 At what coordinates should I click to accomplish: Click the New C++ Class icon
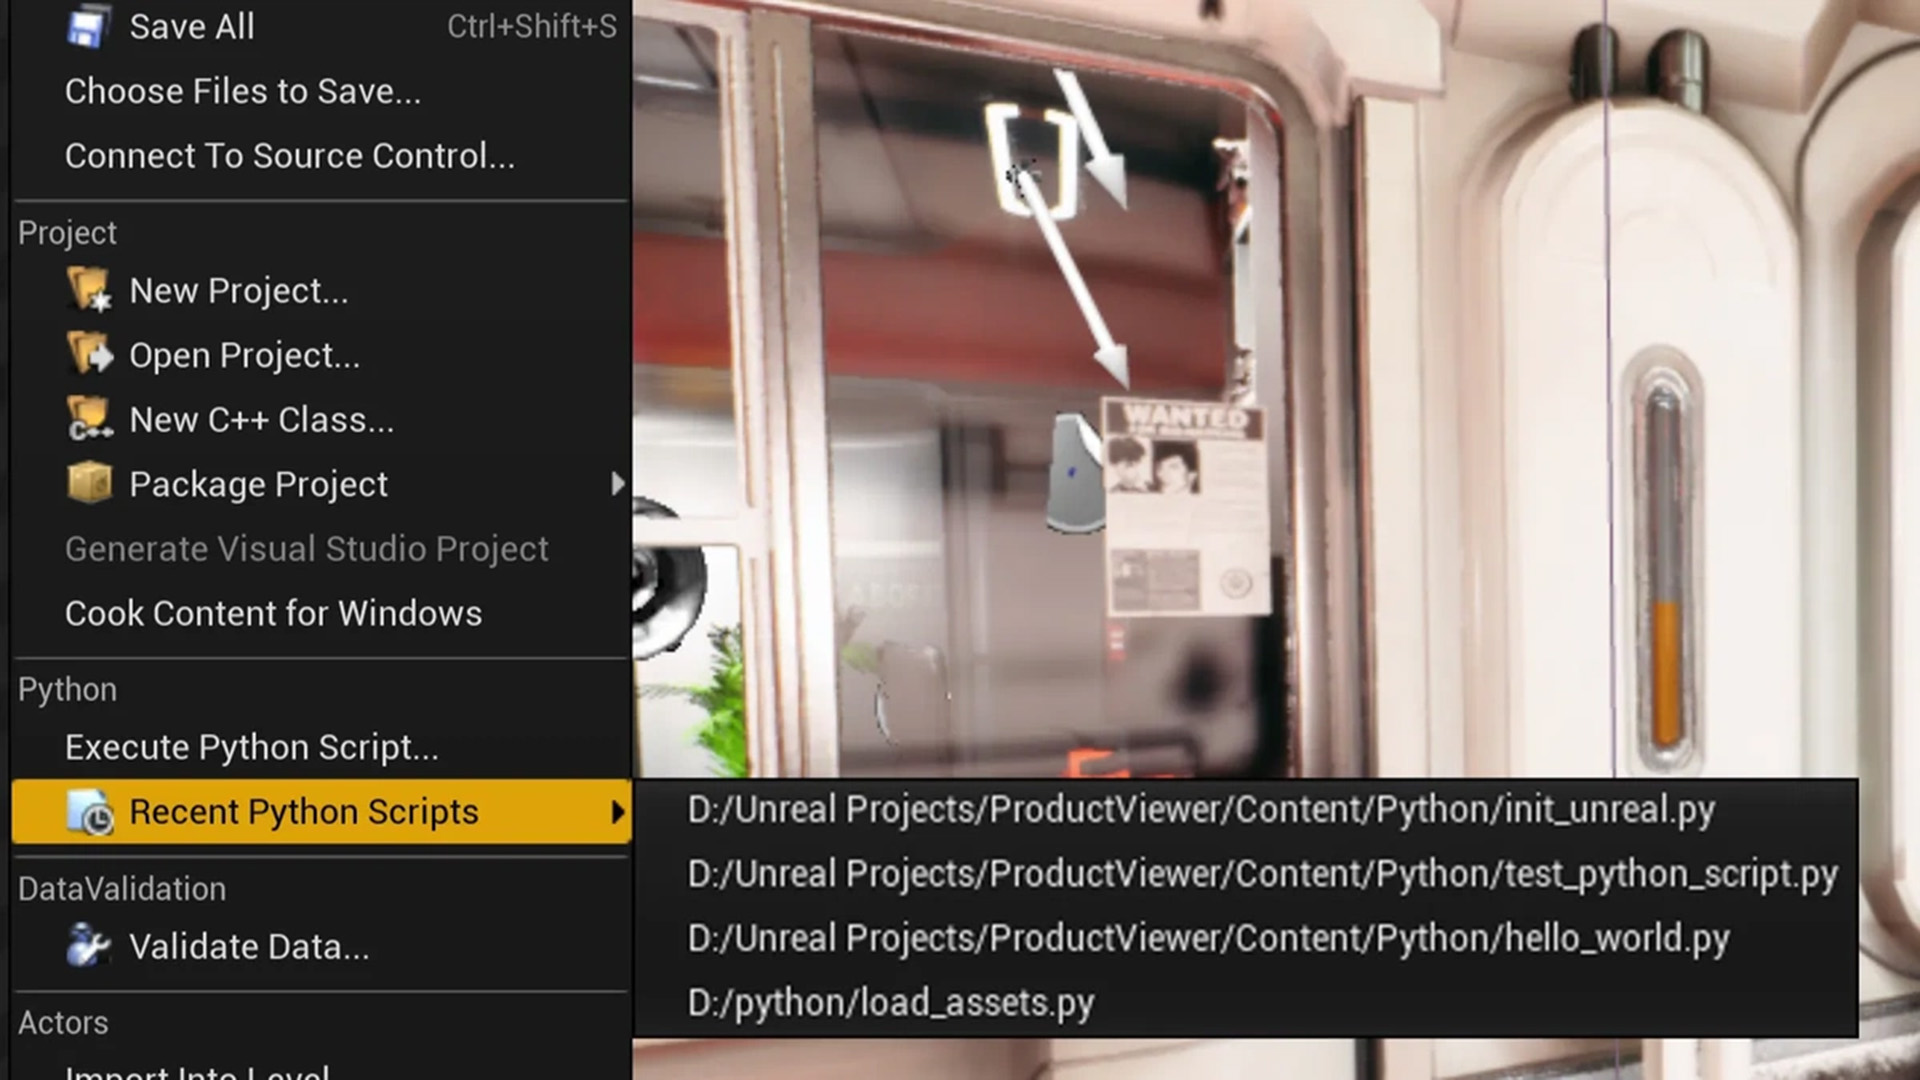[x=89, y=419]
